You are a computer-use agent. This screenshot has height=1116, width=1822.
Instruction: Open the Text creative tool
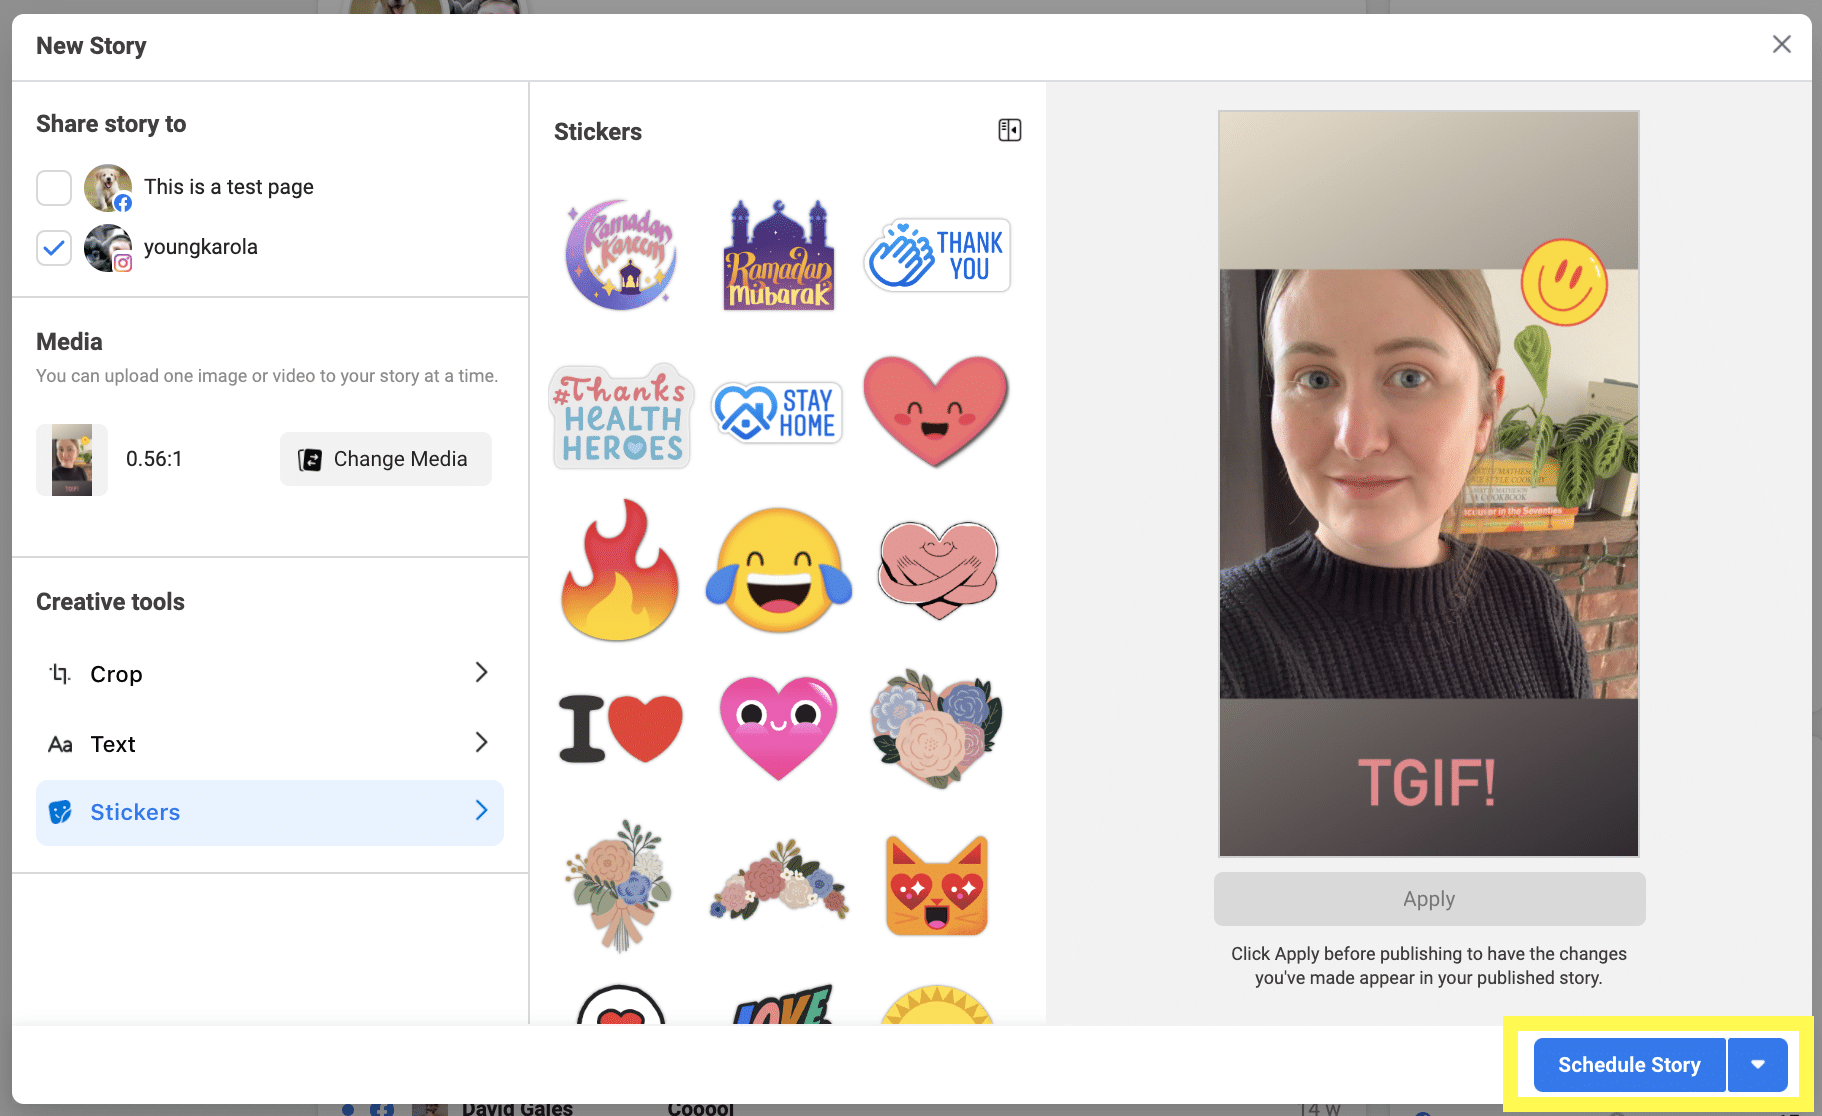270,743
